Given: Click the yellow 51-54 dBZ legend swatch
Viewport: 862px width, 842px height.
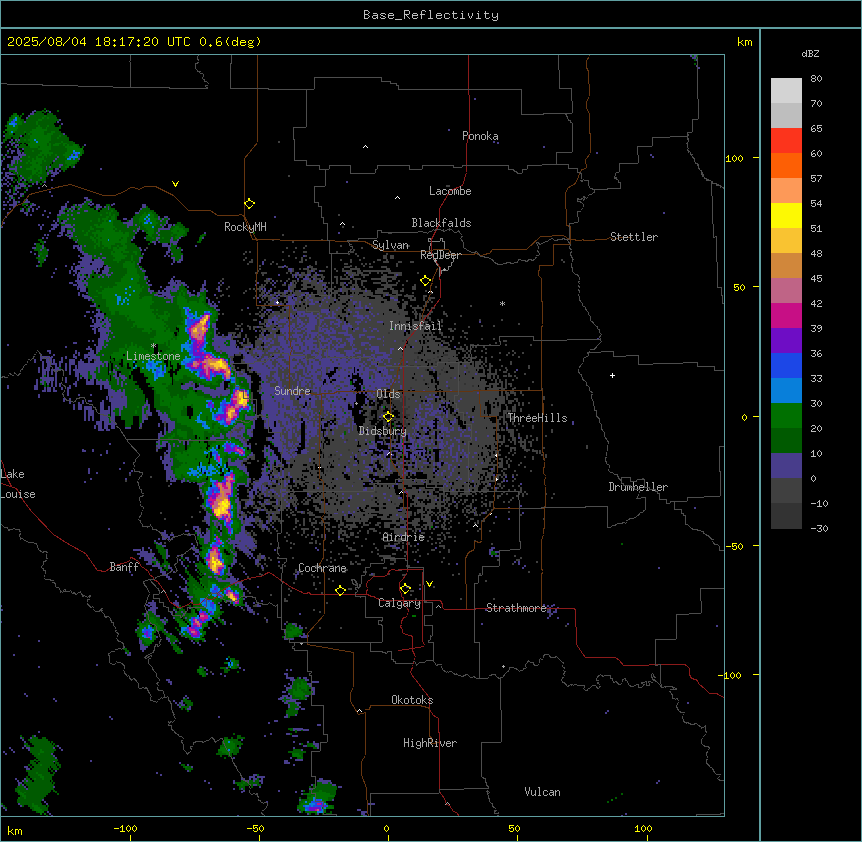Looking at the screenshot, I should 786,215.
